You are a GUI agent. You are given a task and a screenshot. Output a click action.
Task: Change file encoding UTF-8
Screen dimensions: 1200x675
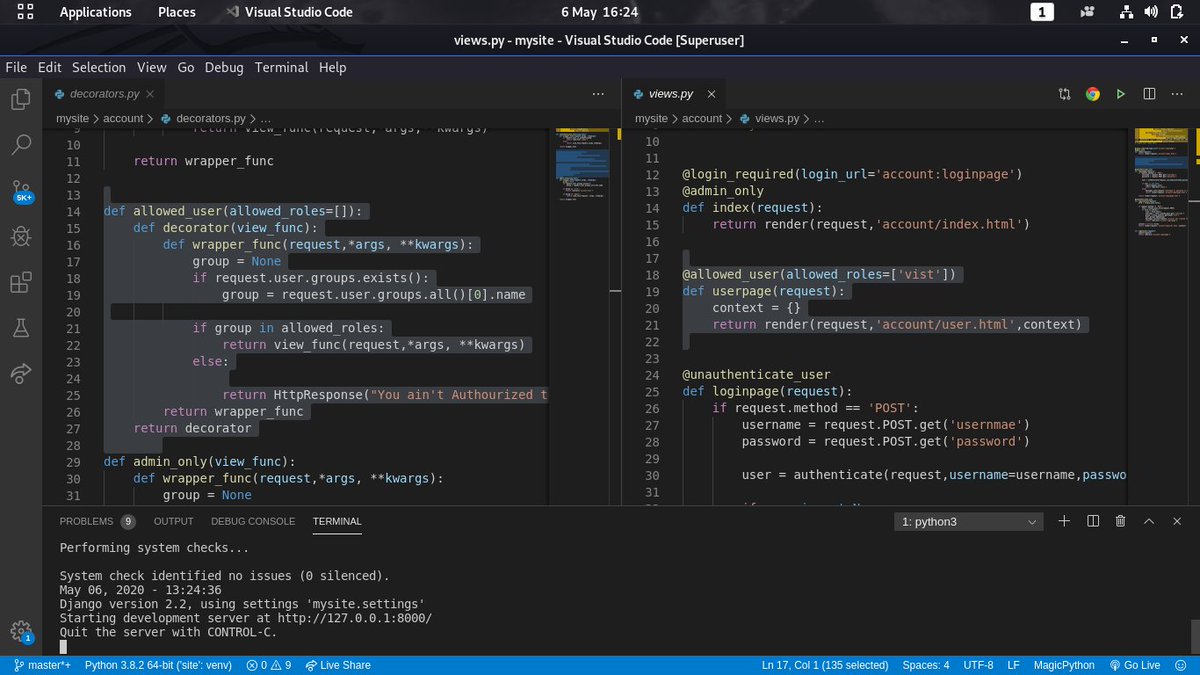click(x=978, y=665)
